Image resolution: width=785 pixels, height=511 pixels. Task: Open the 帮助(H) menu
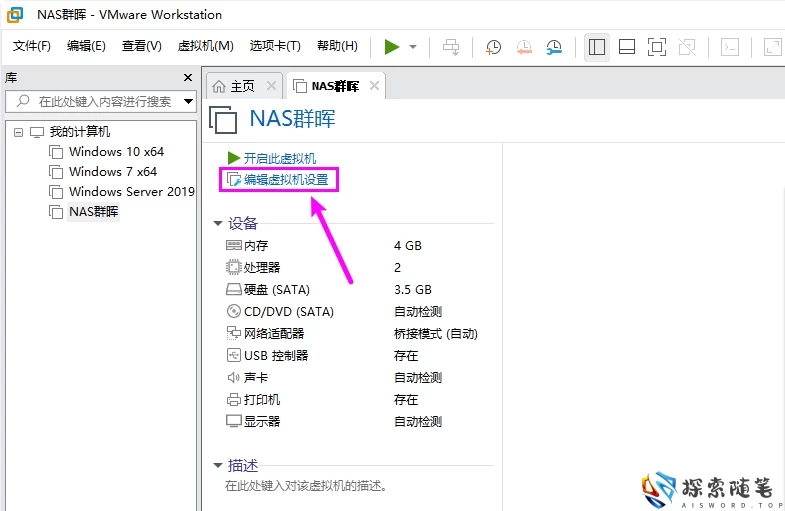click(x=337, y=46)
